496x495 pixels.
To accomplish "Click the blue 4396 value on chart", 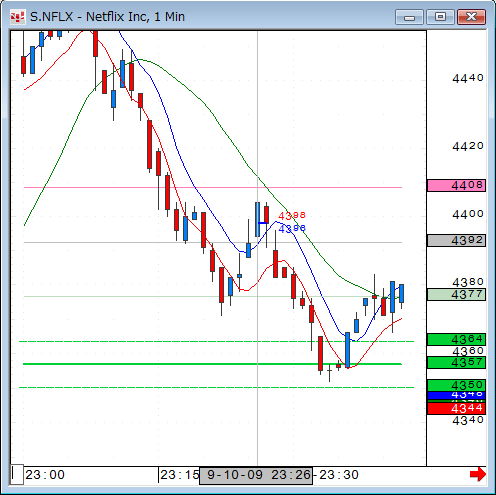I will [x=292, y=228].
